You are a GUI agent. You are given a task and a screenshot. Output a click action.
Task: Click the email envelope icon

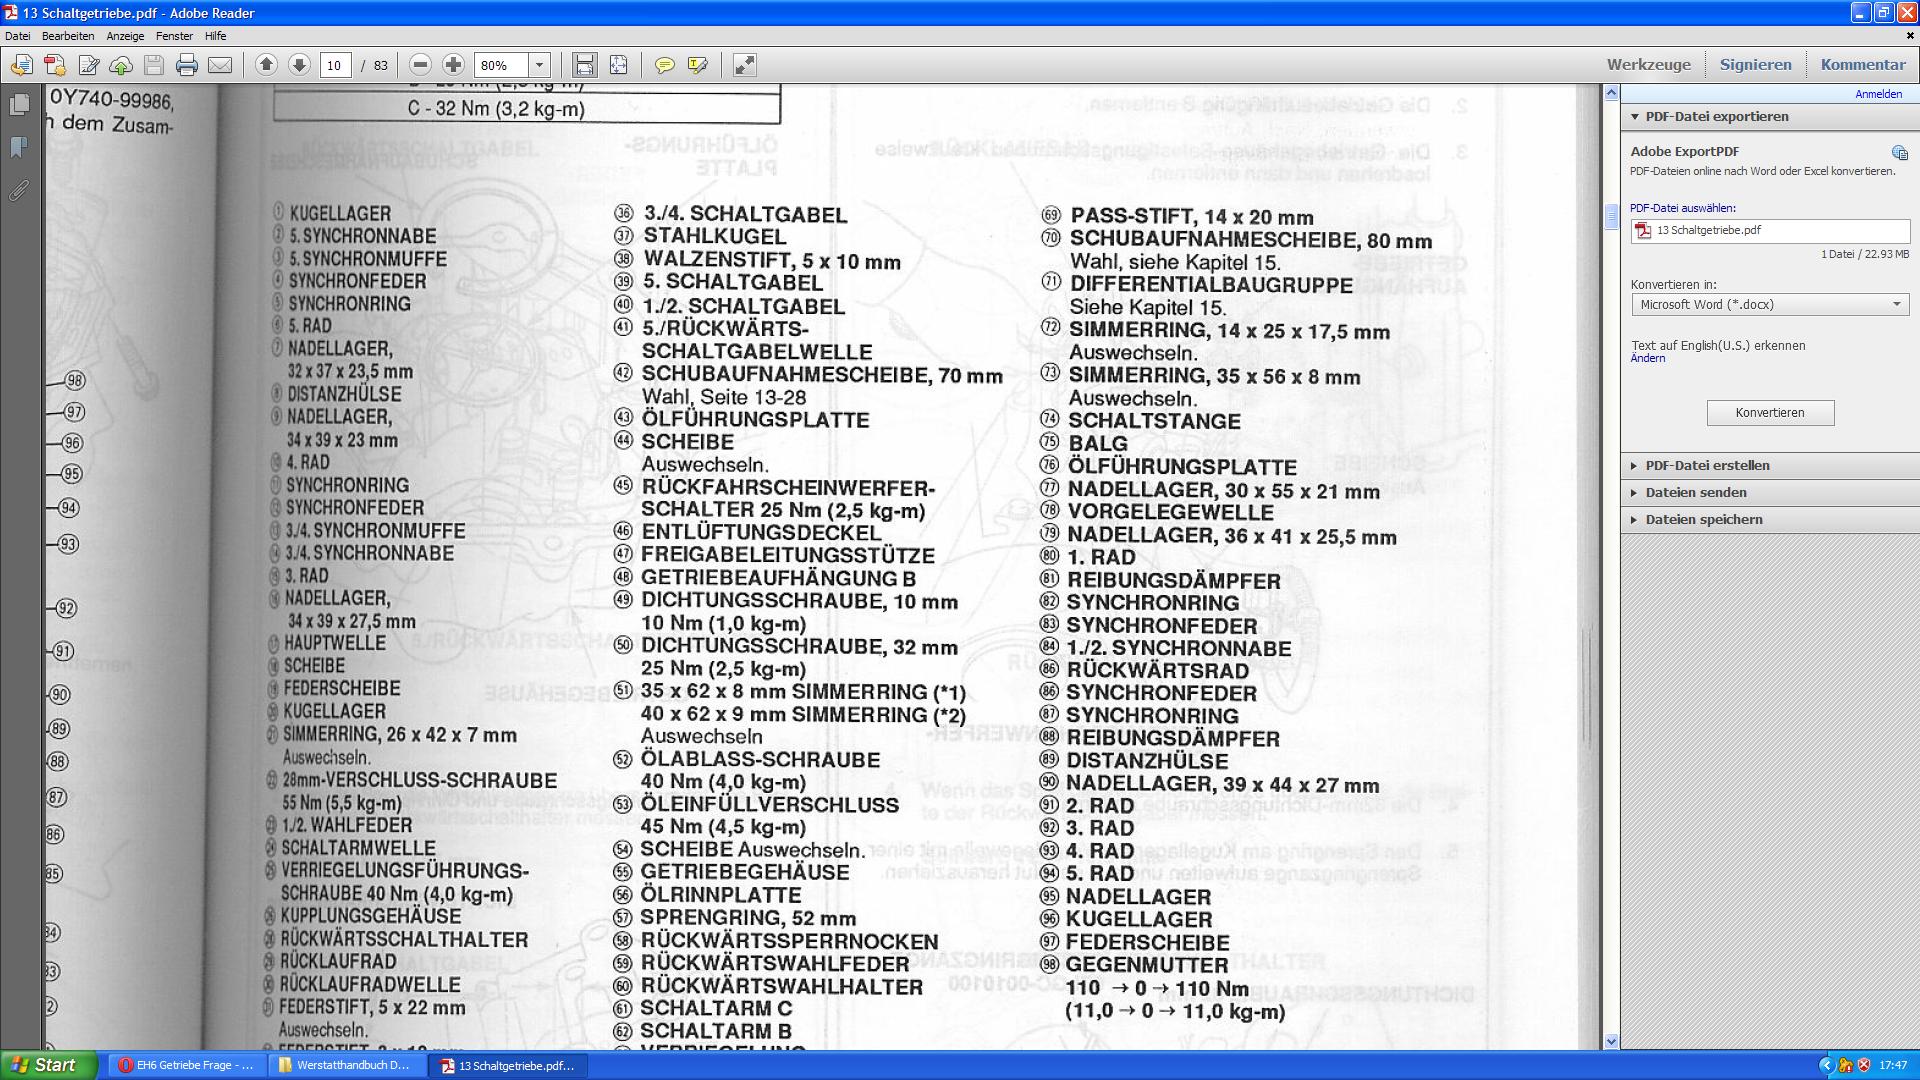pyautogui.click(x=220, y=65)
